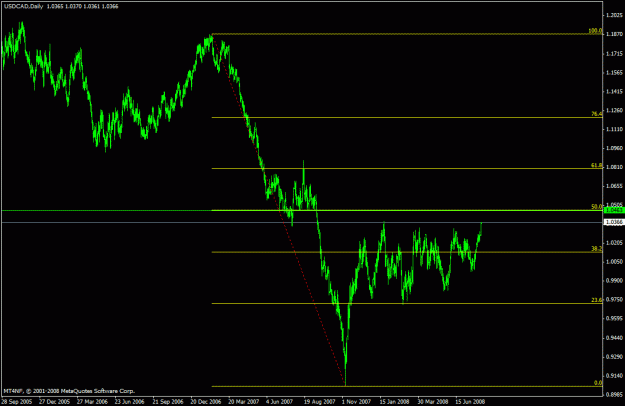Click the white 1.0366 current price tag

click(x=614, y=222)
